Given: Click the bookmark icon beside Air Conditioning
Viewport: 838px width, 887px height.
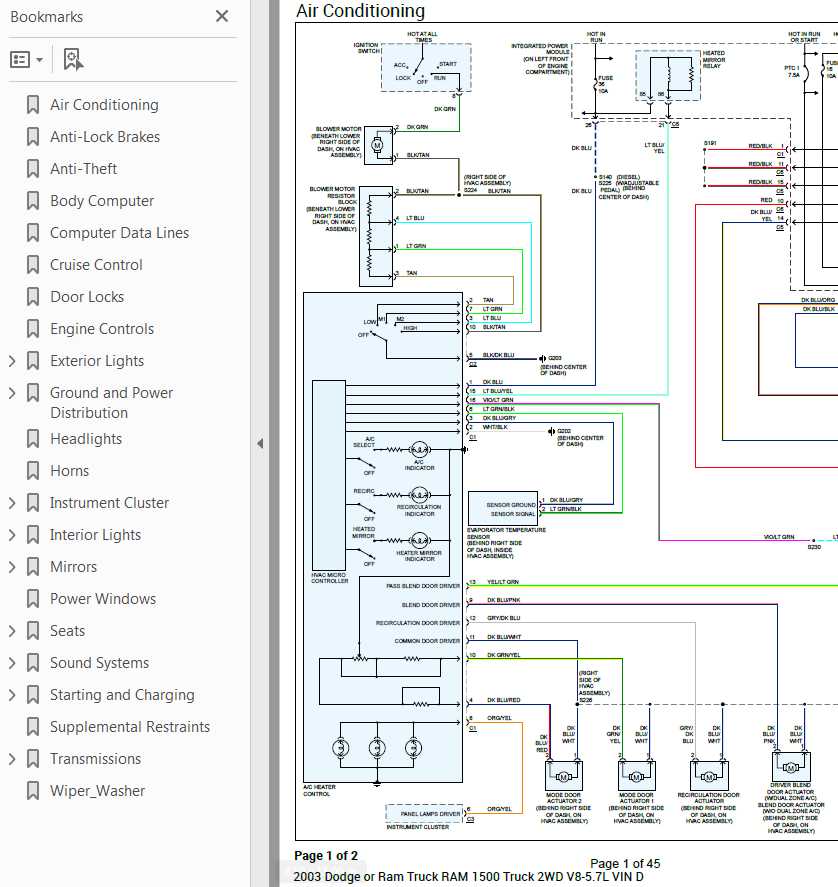Looking at the screenshot, I should point(33,105).
